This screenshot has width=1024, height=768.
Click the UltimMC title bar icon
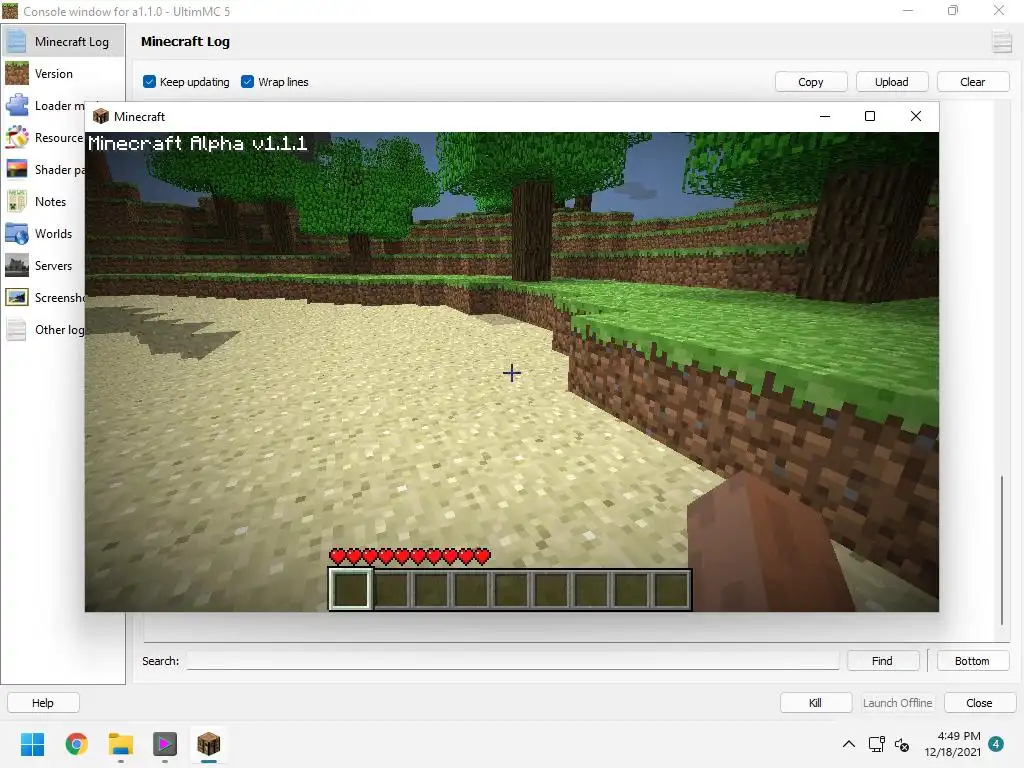point(10,10)
